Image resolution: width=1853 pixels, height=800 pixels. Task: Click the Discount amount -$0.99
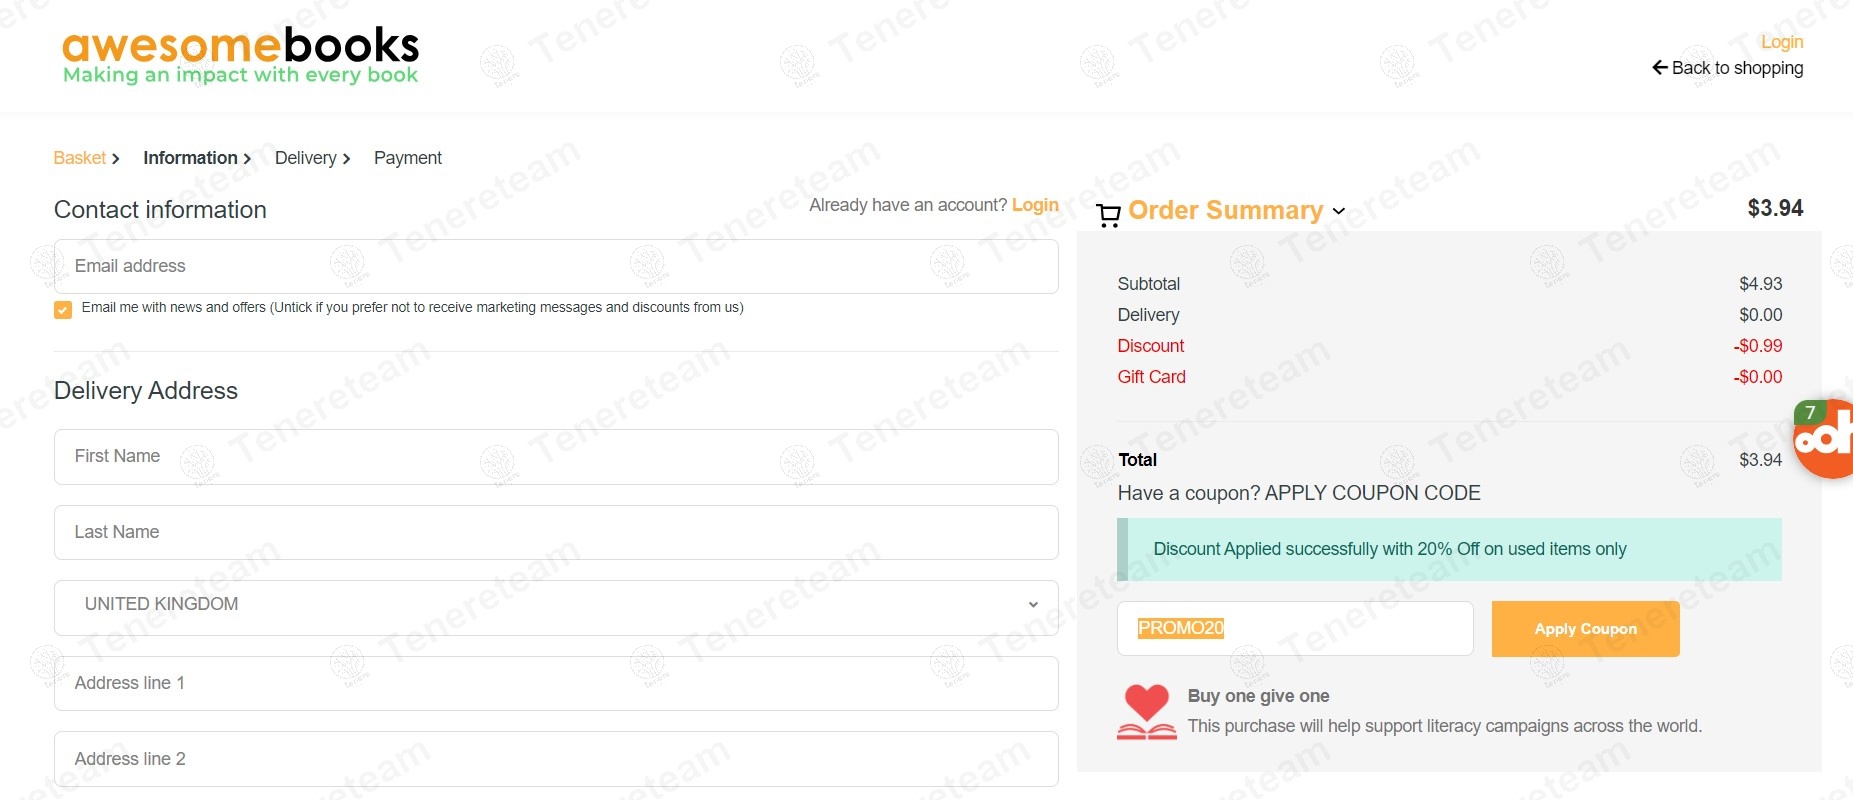pyautogui.click(x=1758, y=346)
